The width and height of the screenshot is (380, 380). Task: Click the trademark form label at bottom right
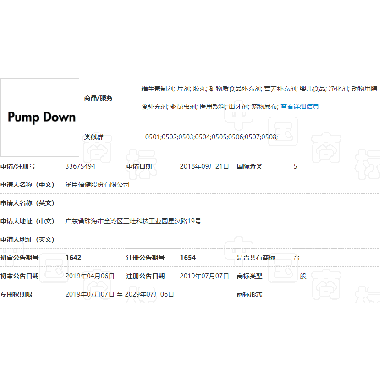[x=249, y=294]
